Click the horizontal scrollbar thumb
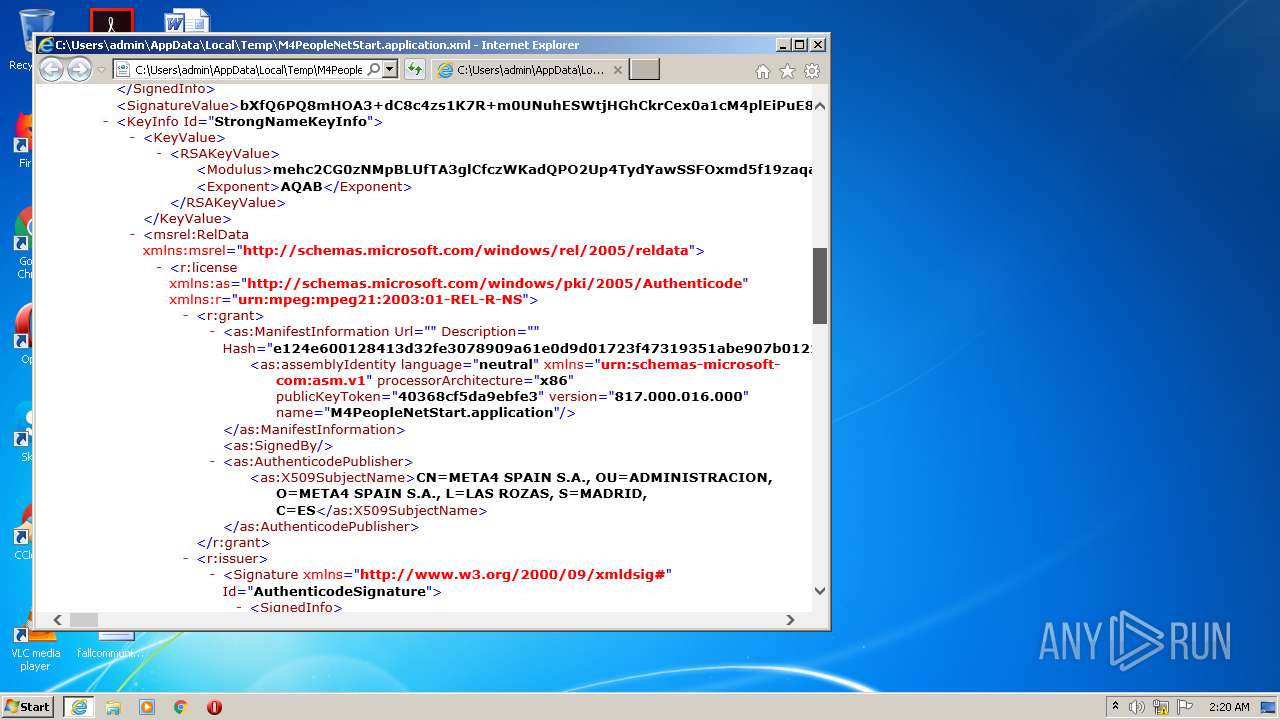This screenshot has width=1280, height=720. click(x=84, y=620)
